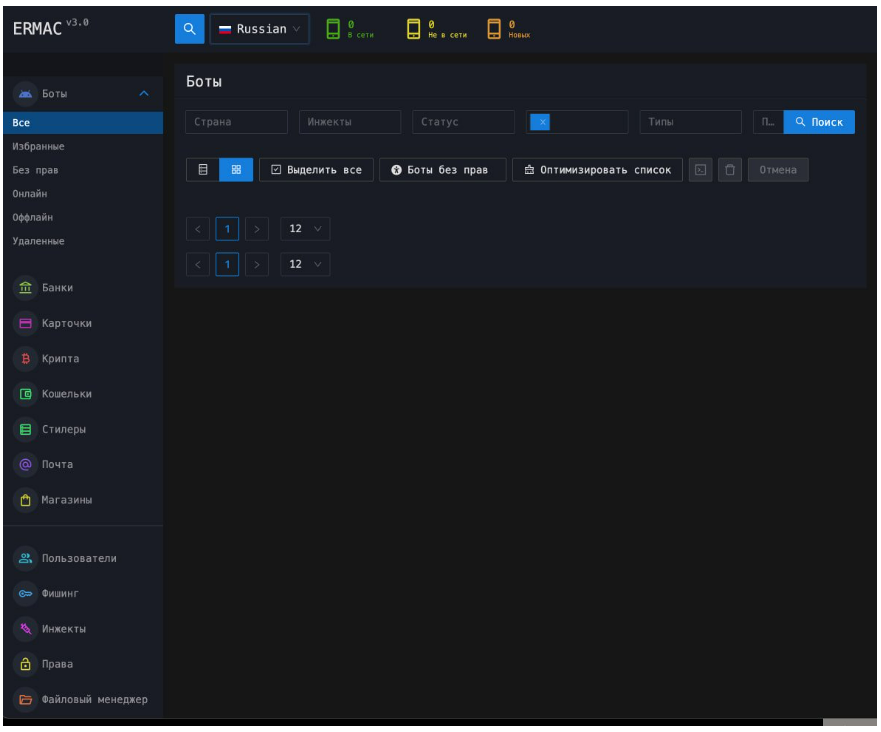Open the Крипта bitcoin icon
Viewport: 881px width, 732px height.
(25, 358)
